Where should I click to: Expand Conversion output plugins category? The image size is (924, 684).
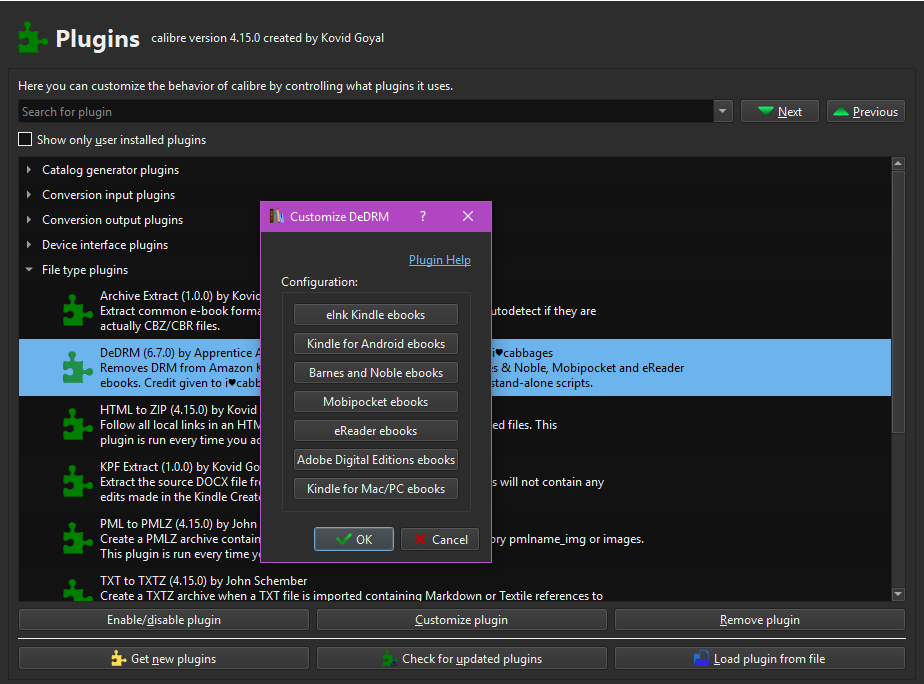(x=28, y=220)
